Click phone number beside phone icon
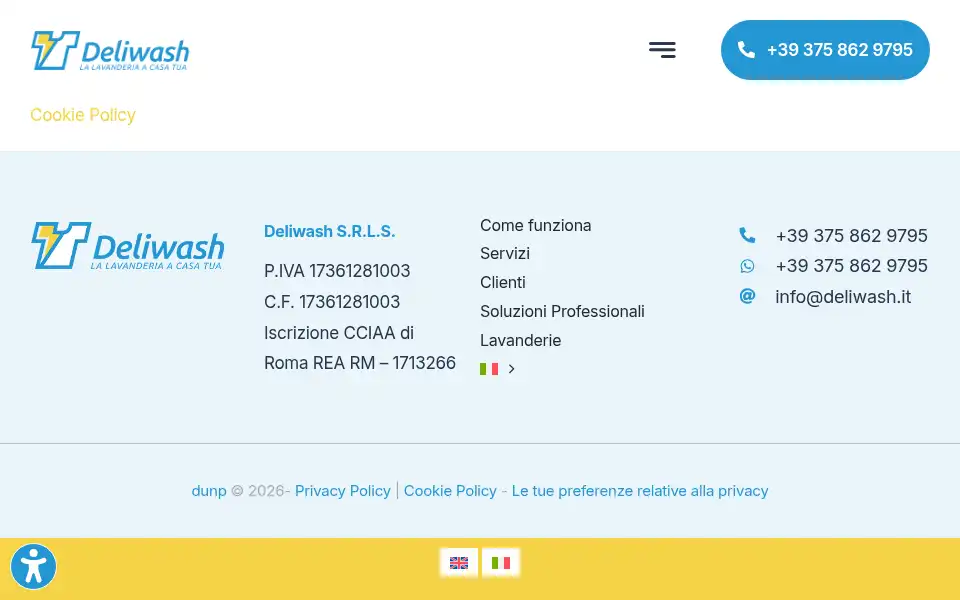The image size is (960, 600). pyautogui.click(x=851, y=235)
